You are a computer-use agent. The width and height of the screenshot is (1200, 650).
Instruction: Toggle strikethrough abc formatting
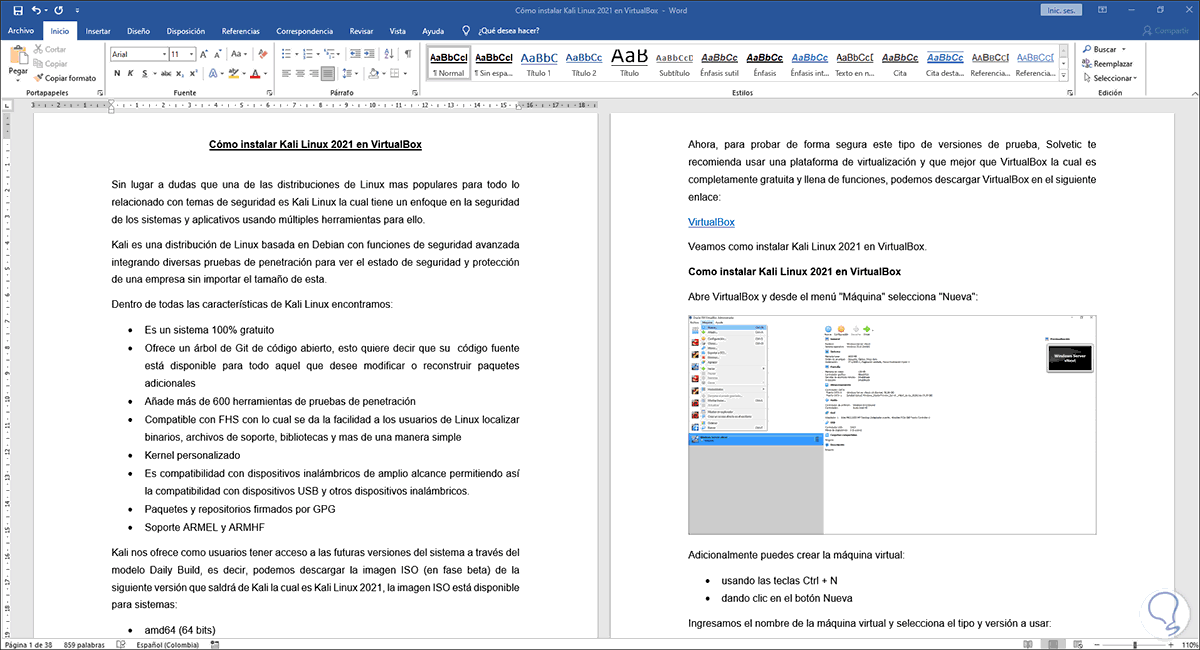point(168,74)
